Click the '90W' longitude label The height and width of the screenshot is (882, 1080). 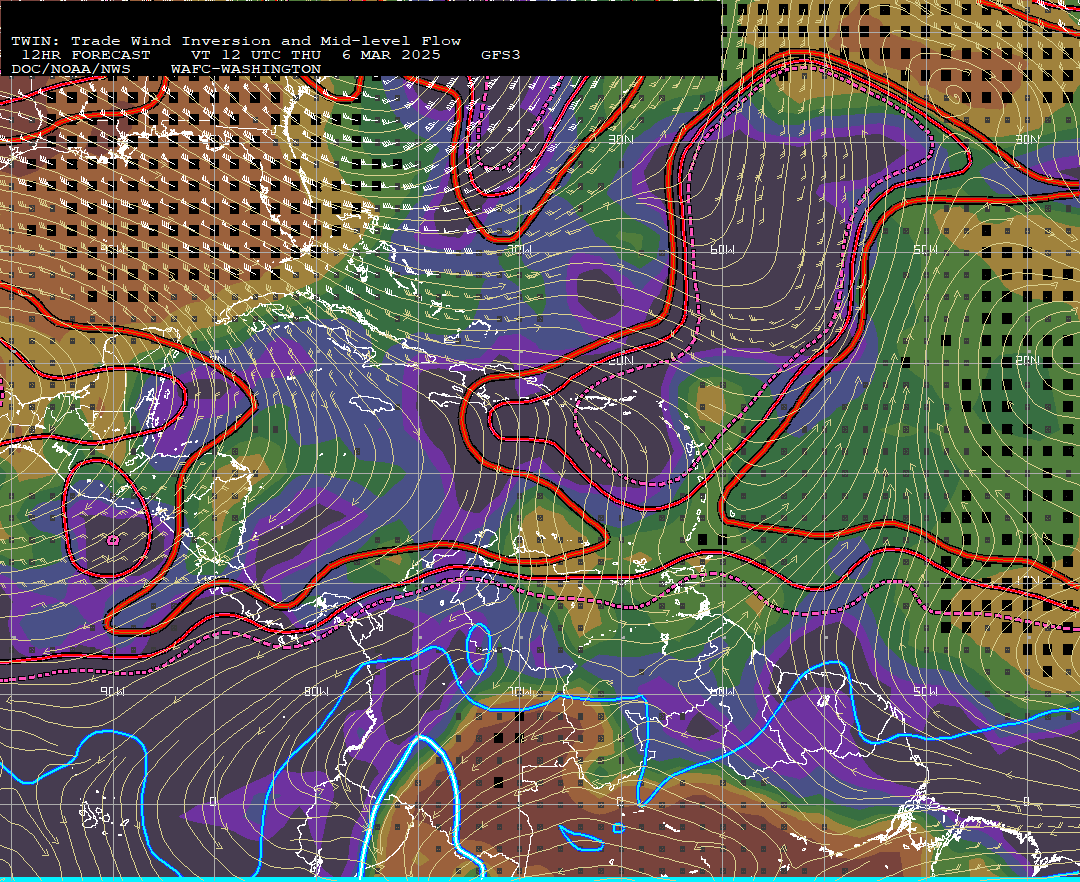click(x=112, y=691)
